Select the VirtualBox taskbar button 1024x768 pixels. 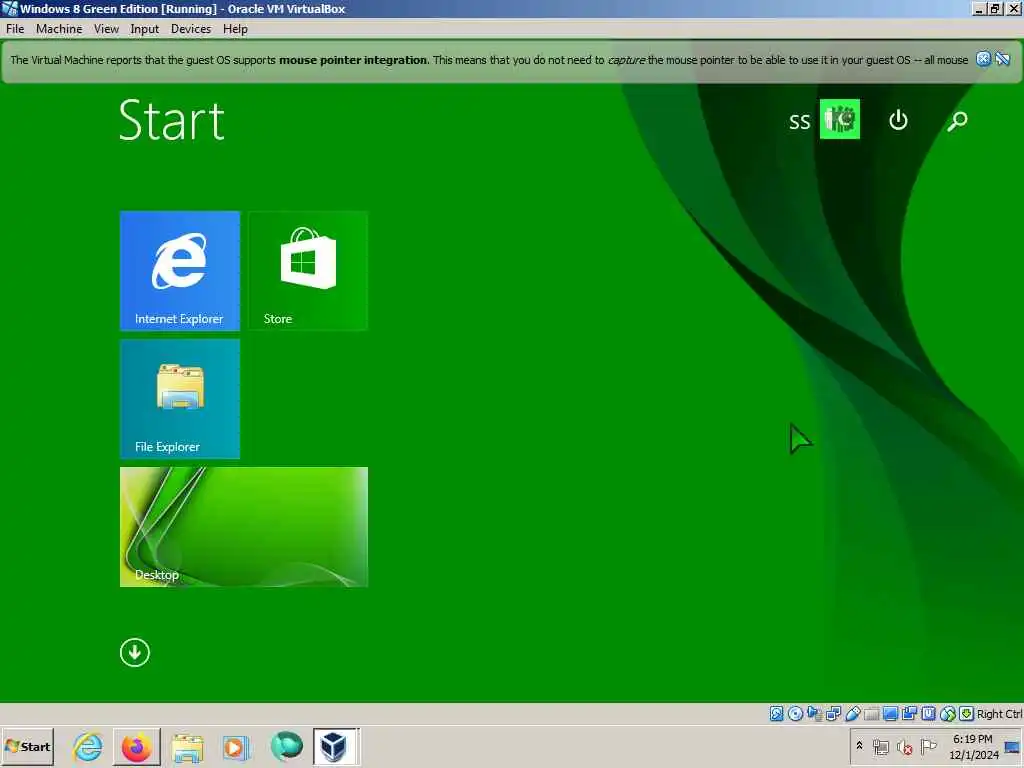click(x=335, y=746)
